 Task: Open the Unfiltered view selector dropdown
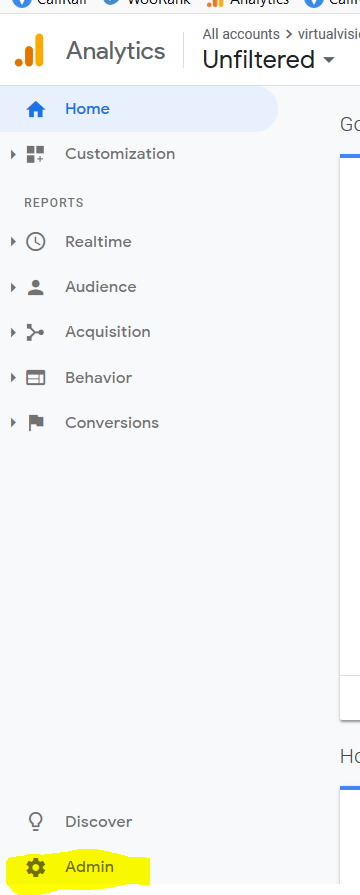pyautogui.click(x=268, y=59)
